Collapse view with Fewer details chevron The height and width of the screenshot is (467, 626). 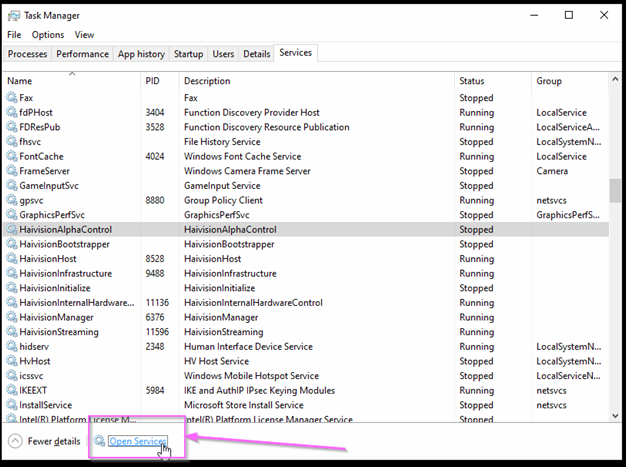coord(15,441)
